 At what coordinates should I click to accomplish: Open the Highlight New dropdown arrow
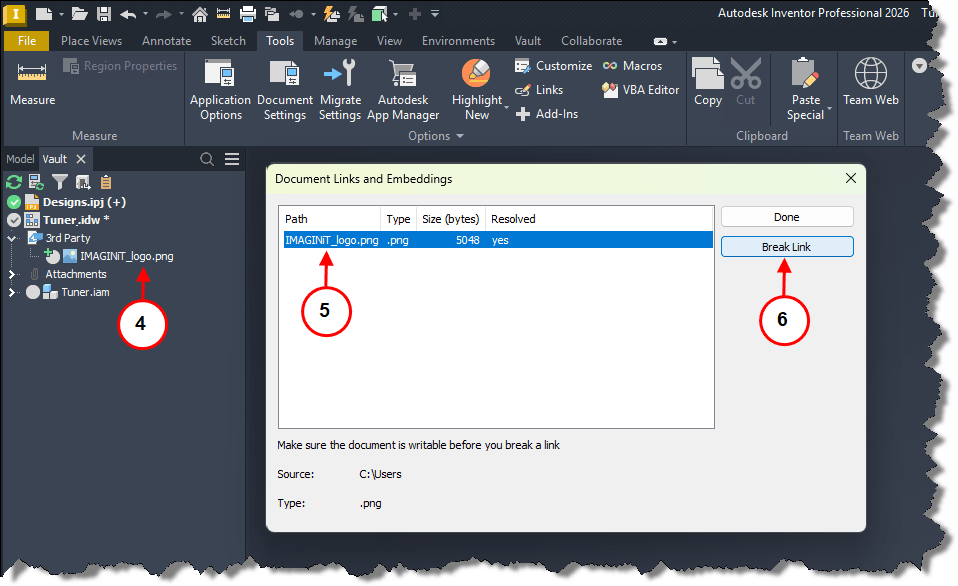pos(506,108)
